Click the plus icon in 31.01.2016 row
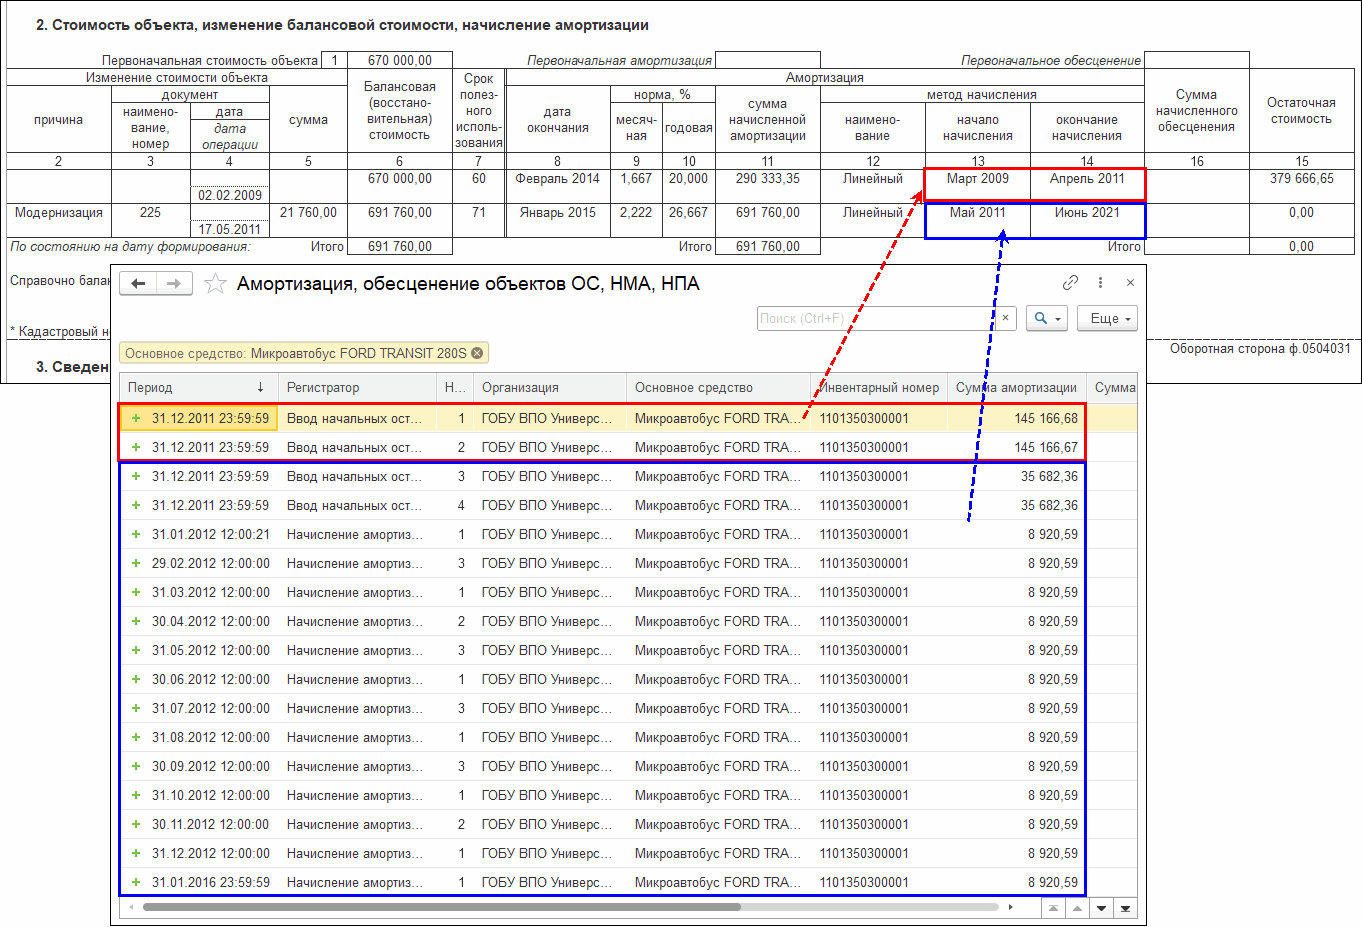 pos(136,882)
